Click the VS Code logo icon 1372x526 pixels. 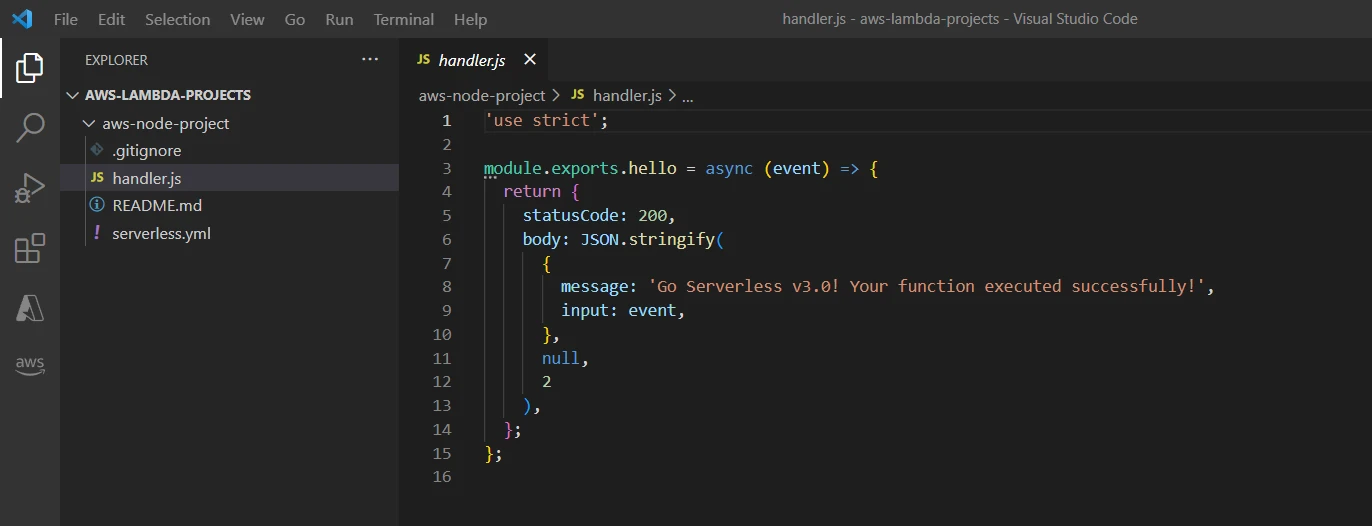[22, 19]
